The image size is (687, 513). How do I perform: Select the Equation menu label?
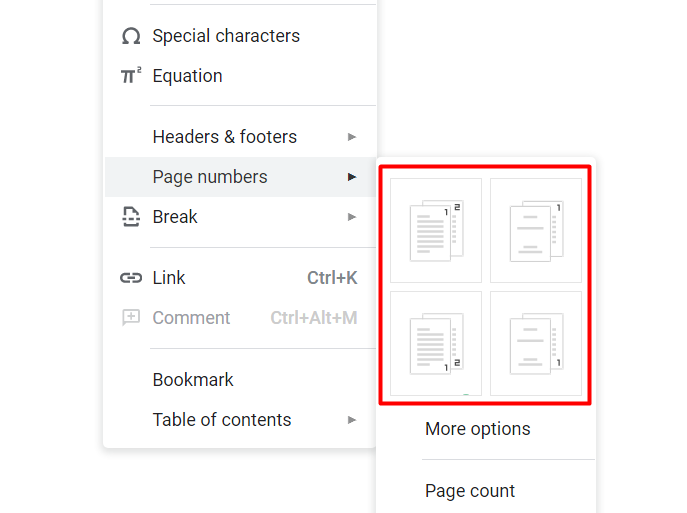pos(187,76)
